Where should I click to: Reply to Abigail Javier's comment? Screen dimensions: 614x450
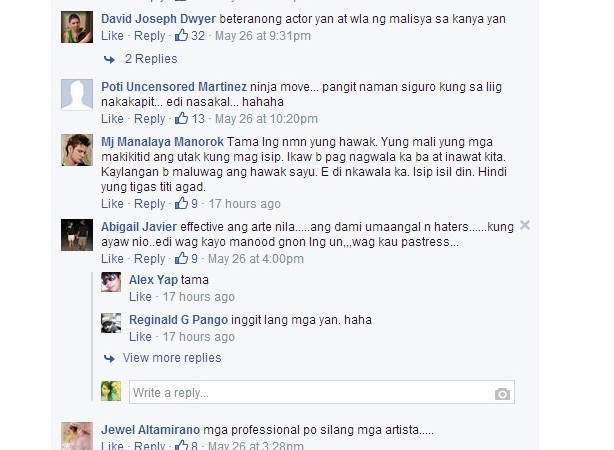point(150,258)
